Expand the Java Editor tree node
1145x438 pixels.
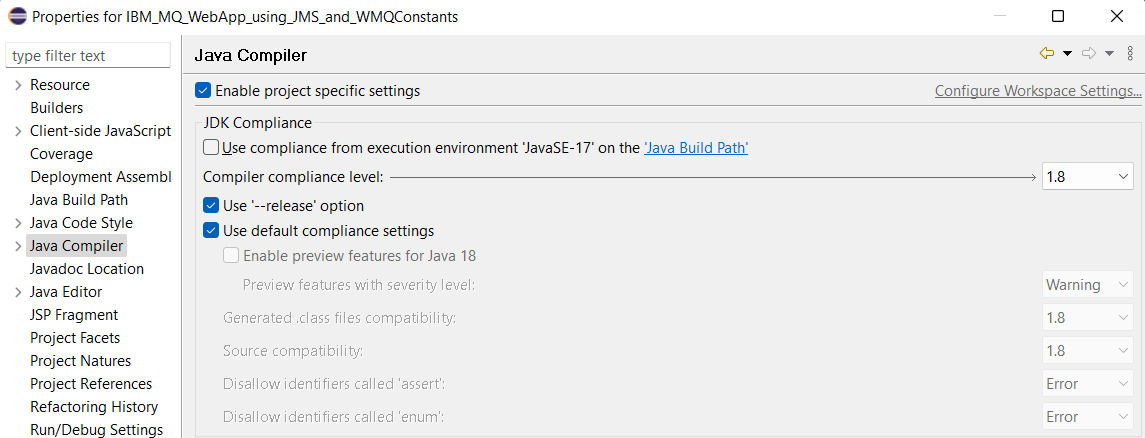pos(18,293)
